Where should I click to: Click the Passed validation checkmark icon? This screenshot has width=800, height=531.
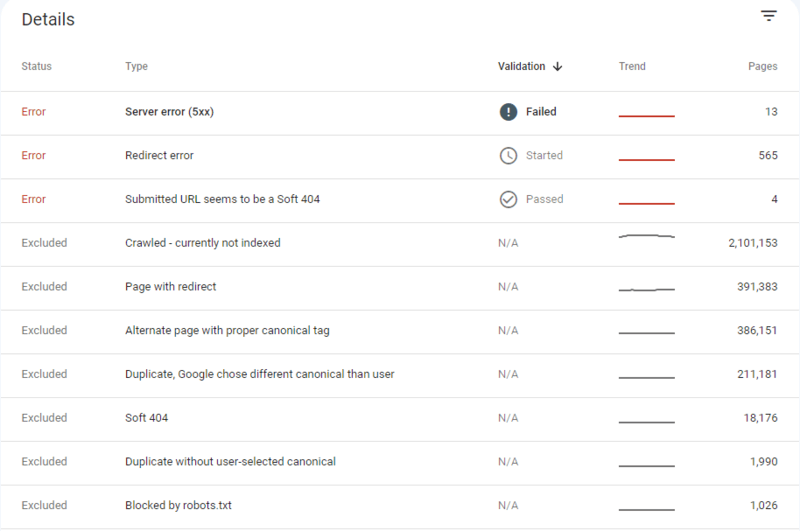pyautogui.click(x=508, y=199)
